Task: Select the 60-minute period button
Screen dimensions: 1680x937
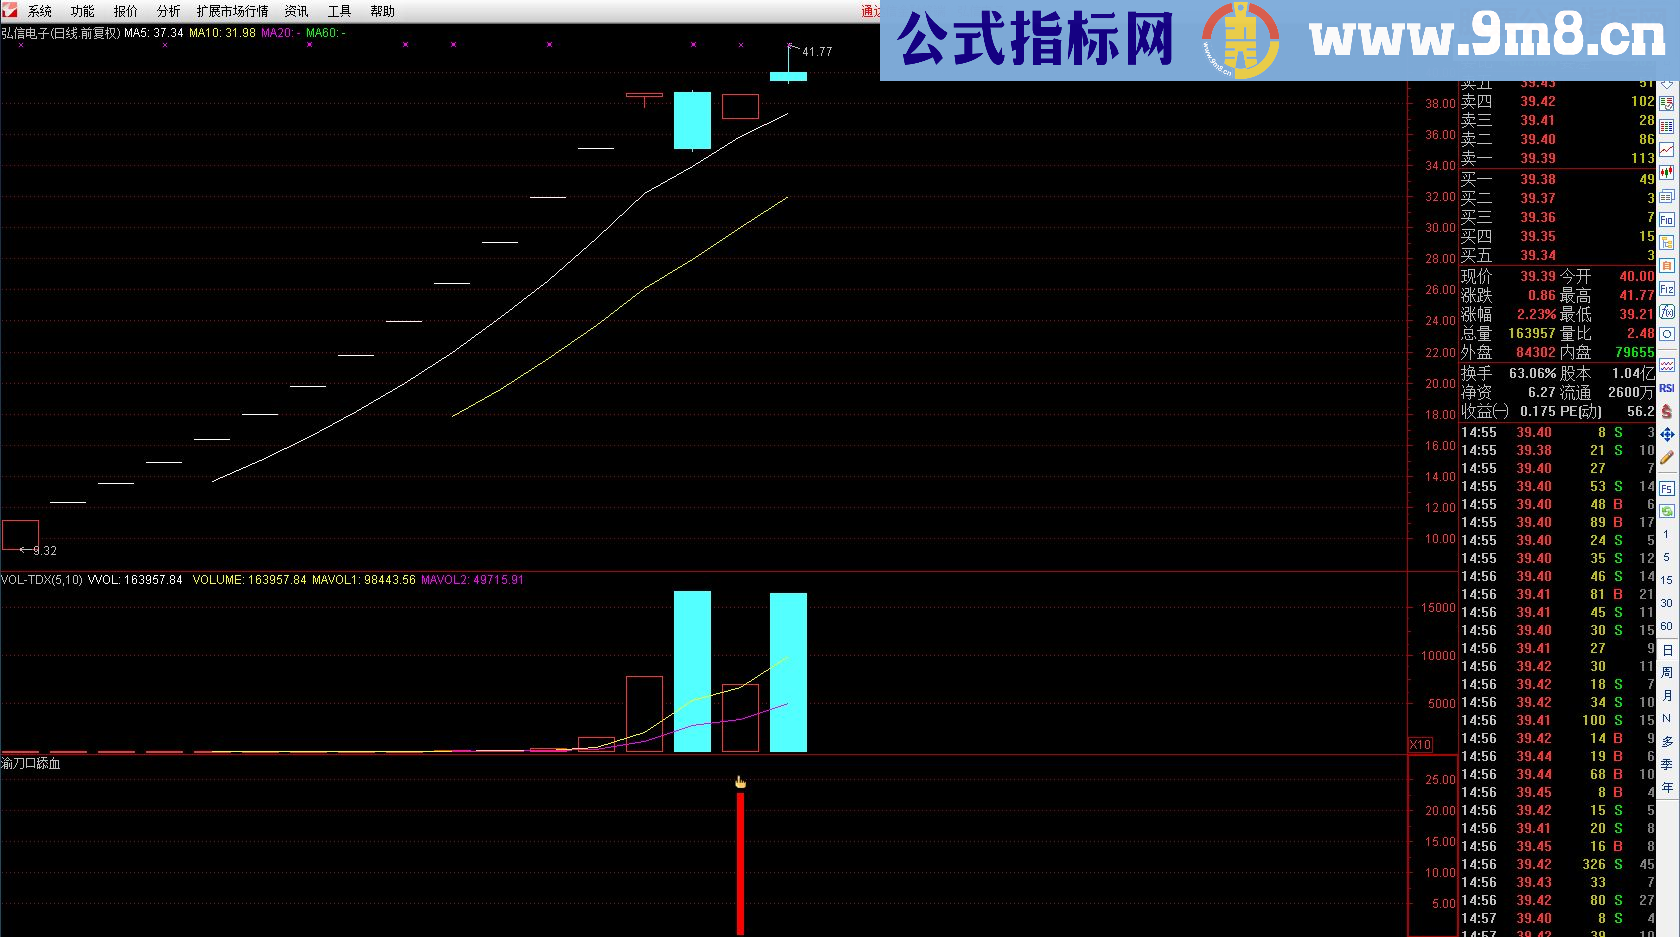Action: point(1667,626)
